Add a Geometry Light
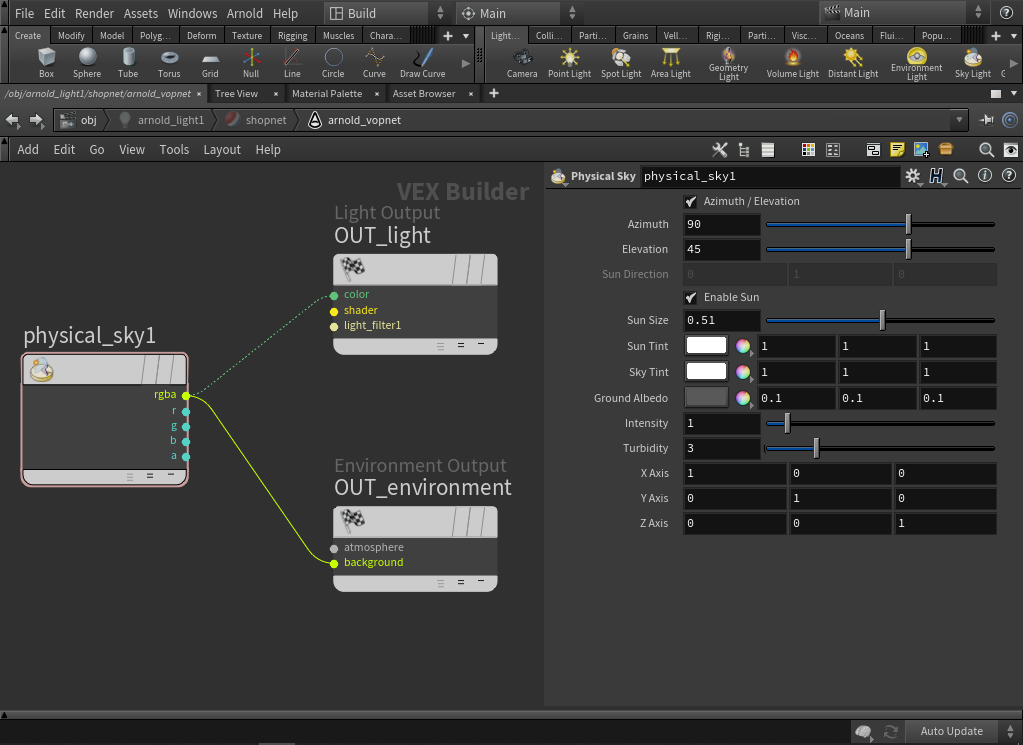1023x745 pixels. (x=729, y=64)
